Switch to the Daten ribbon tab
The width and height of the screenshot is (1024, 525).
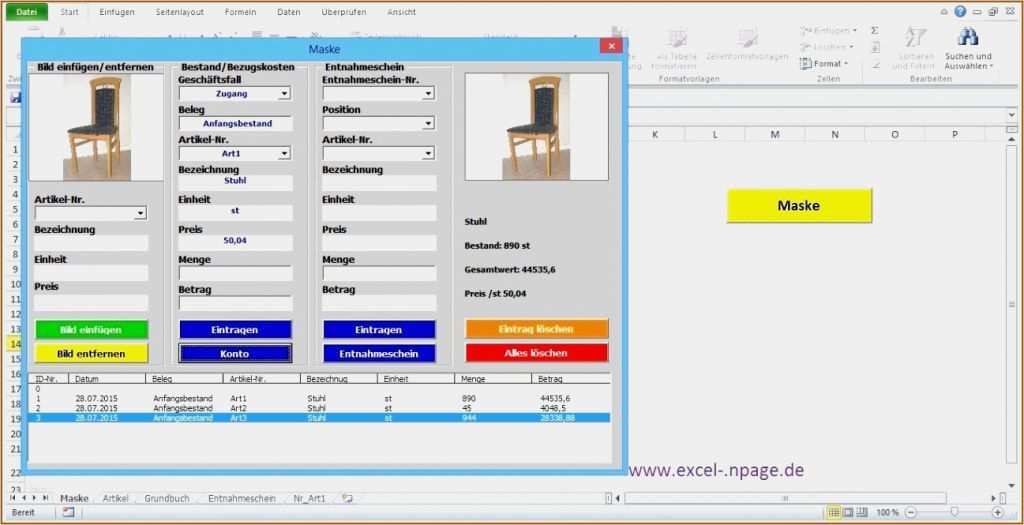[x=289, y=12]
